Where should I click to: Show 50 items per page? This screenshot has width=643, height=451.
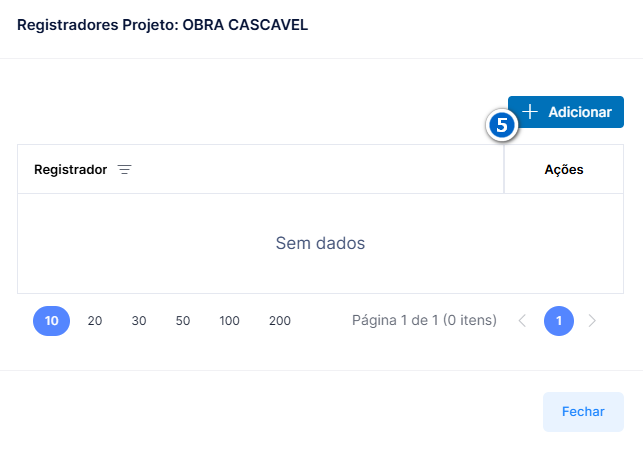(x=183, y=321)
